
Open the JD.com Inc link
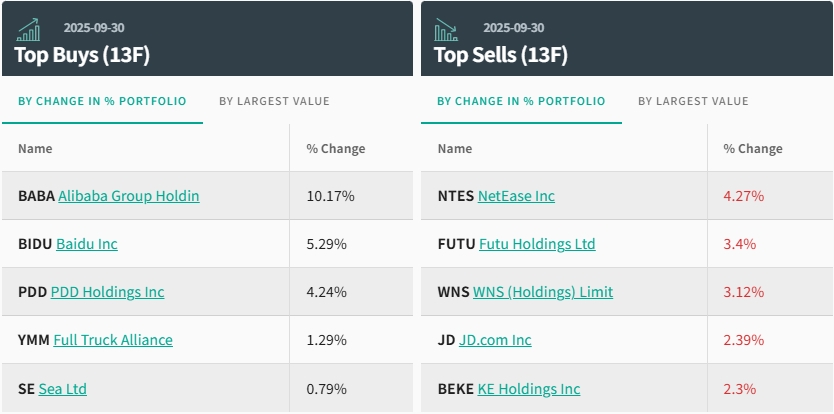(495, 340)
